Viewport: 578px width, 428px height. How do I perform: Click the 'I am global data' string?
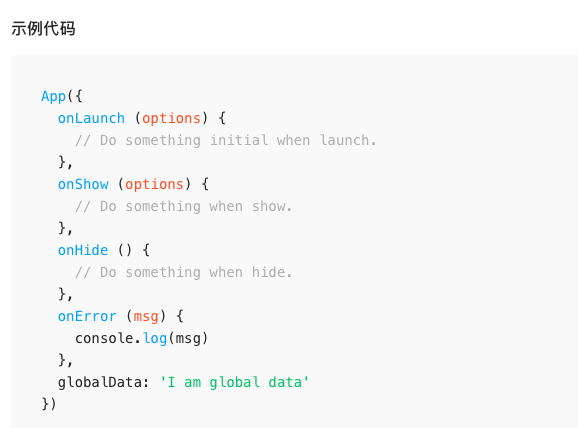click(x=235, y=382)
